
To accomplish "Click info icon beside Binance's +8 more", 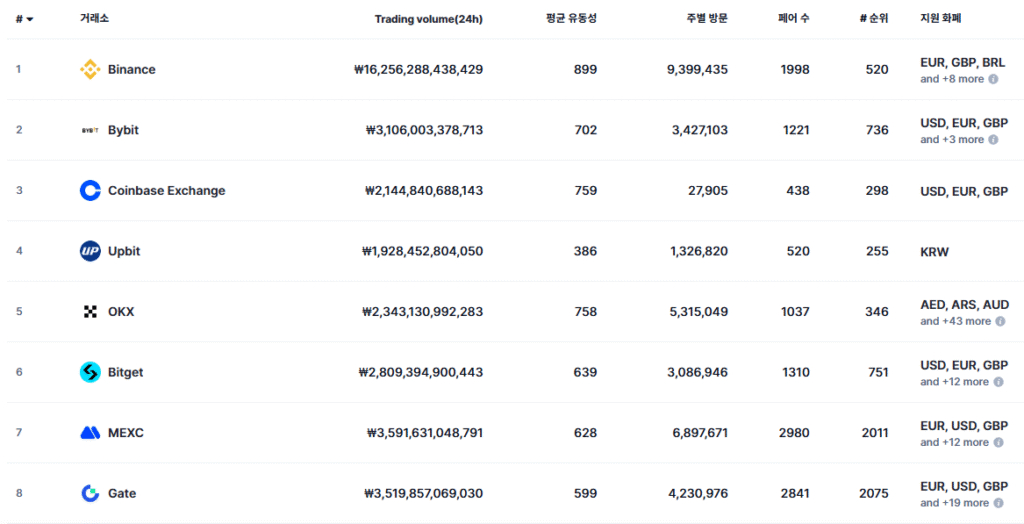I will click(993, 79).
